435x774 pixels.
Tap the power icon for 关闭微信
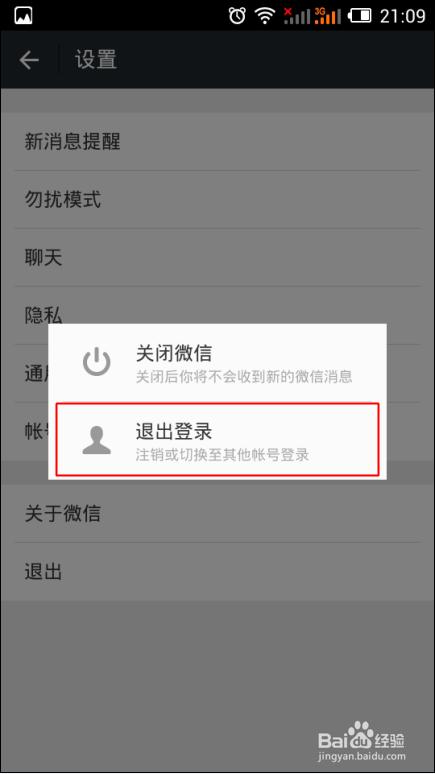coord(97,362)
